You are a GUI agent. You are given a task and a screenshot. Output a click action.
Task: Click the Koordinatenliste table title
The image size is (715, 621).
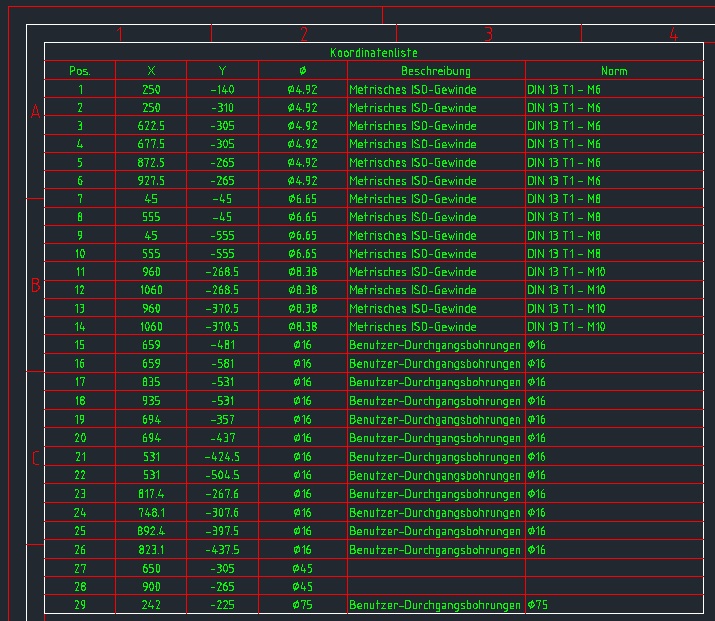point(374,52)
